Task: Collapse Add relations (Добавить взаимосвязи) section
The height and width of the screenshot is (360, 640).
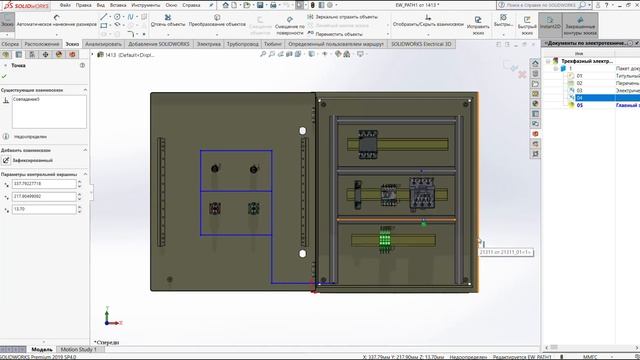Action: (x=85, y=150)
